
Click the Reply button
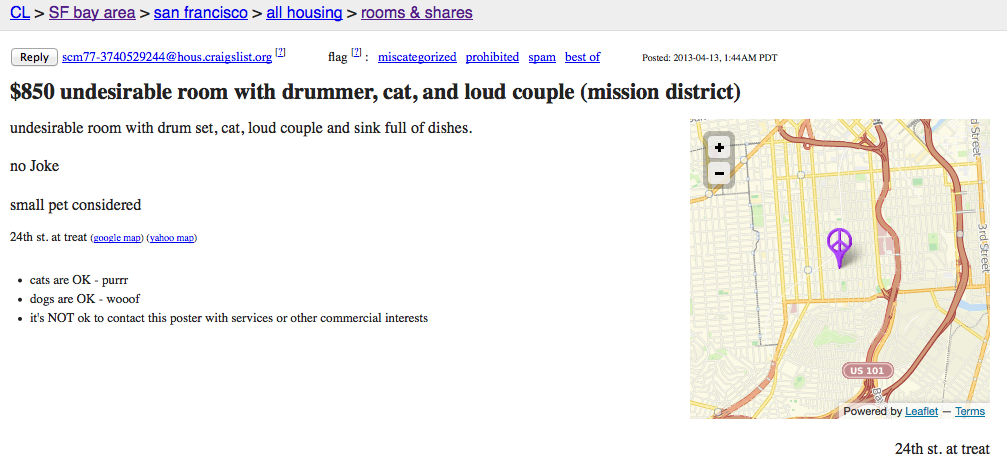click(x=35, y=57)
